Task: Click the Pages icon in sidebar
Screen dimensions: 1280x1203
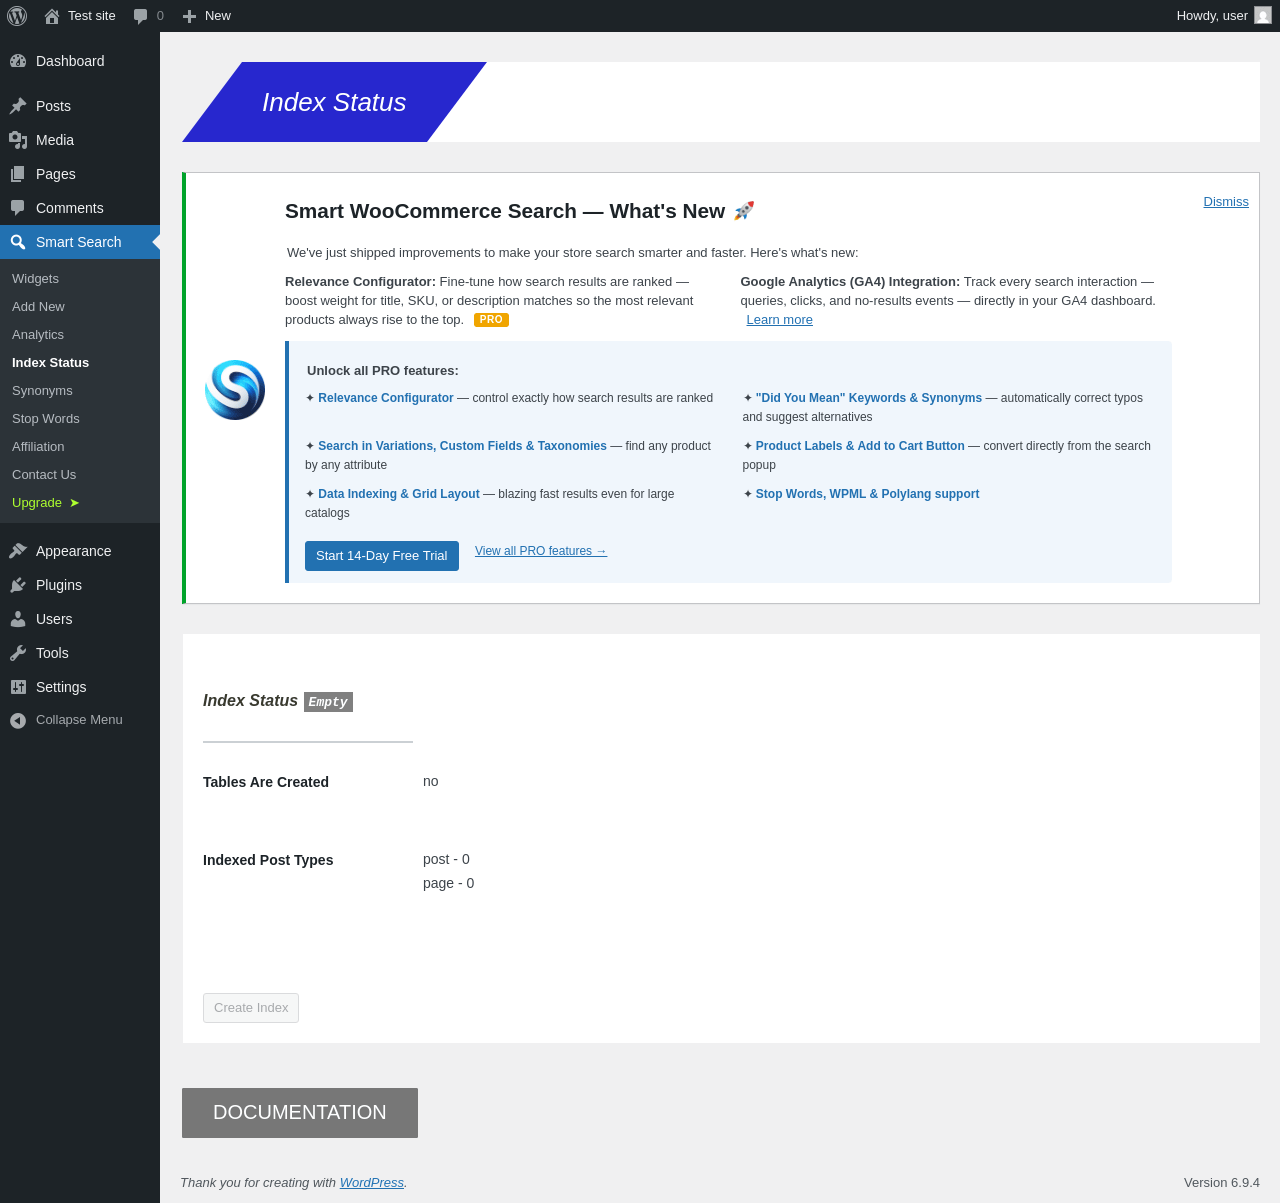Action: (x=18, y=174)
